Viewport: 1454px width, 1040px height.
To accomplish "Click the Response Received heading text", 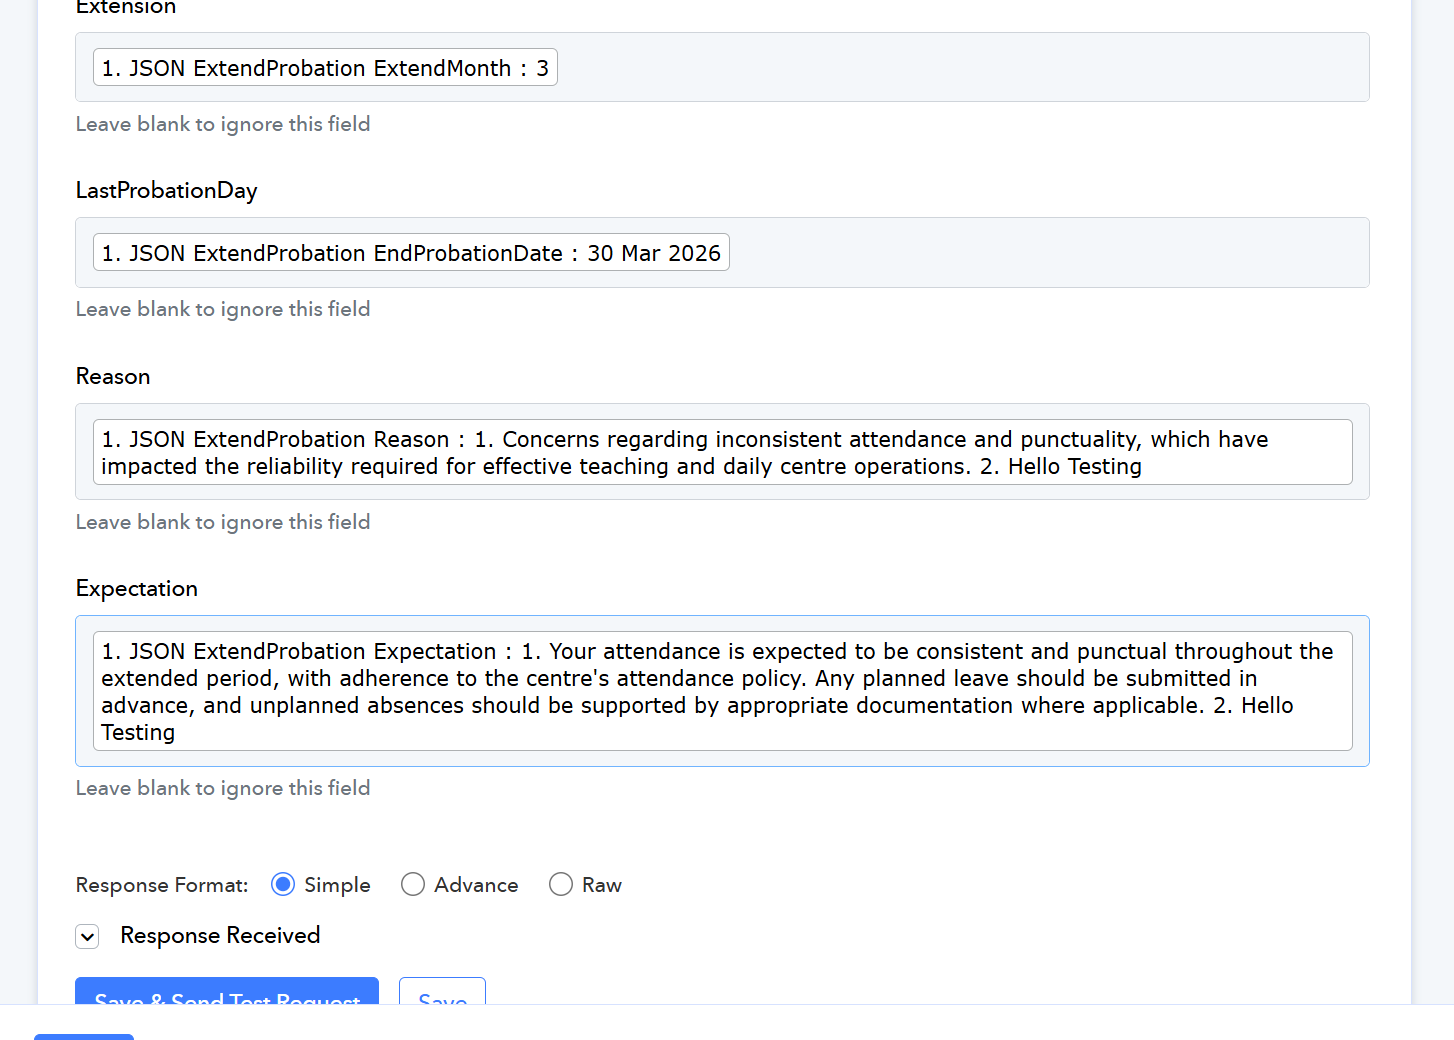I will tap(220, 936).
